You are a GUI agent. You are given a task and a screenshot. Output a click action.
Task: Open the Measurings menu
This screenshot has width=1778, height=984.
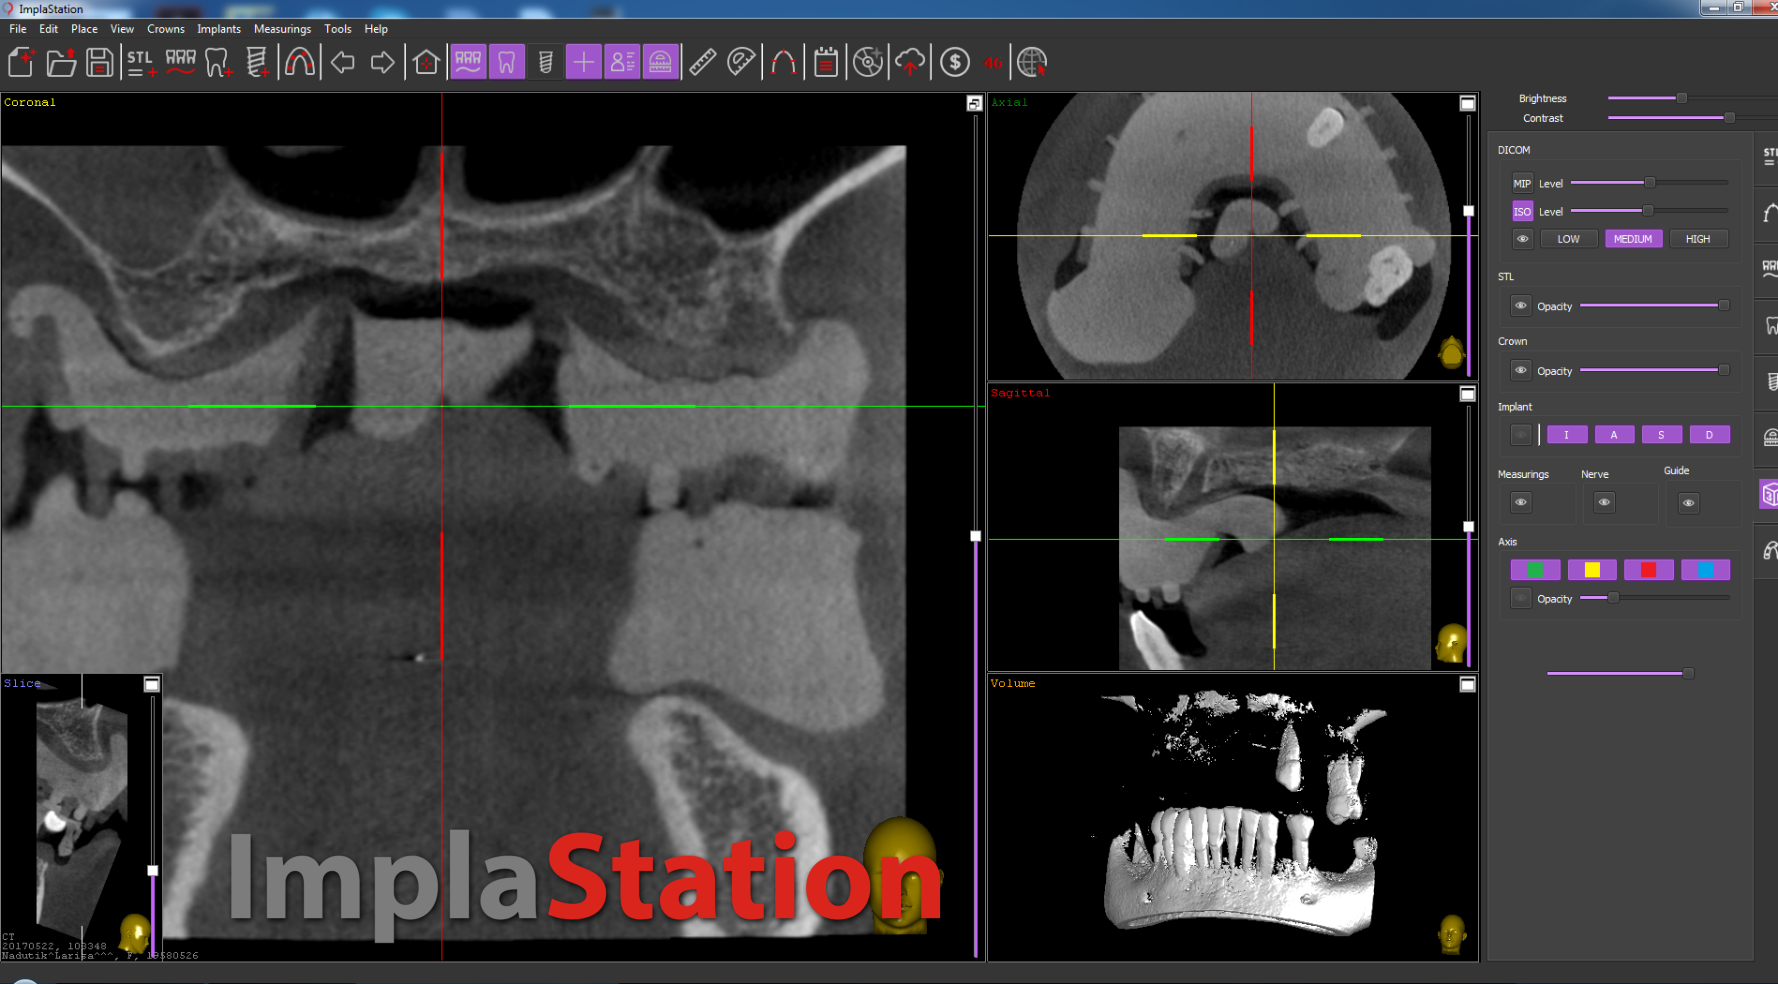tap(282, 29)
